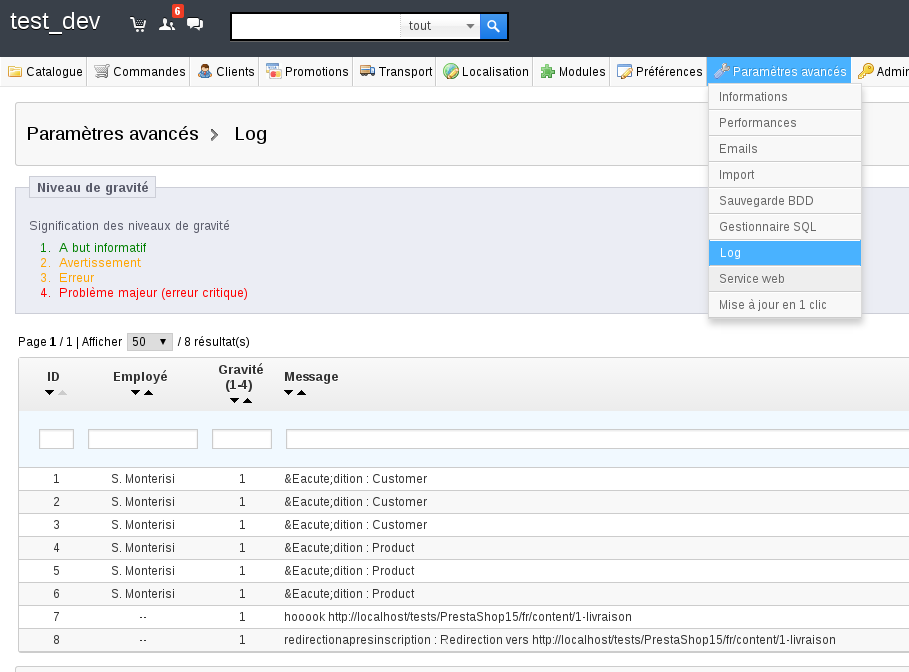
Task: Sort Gravité column descending arrow
Action: click(234, 401)
